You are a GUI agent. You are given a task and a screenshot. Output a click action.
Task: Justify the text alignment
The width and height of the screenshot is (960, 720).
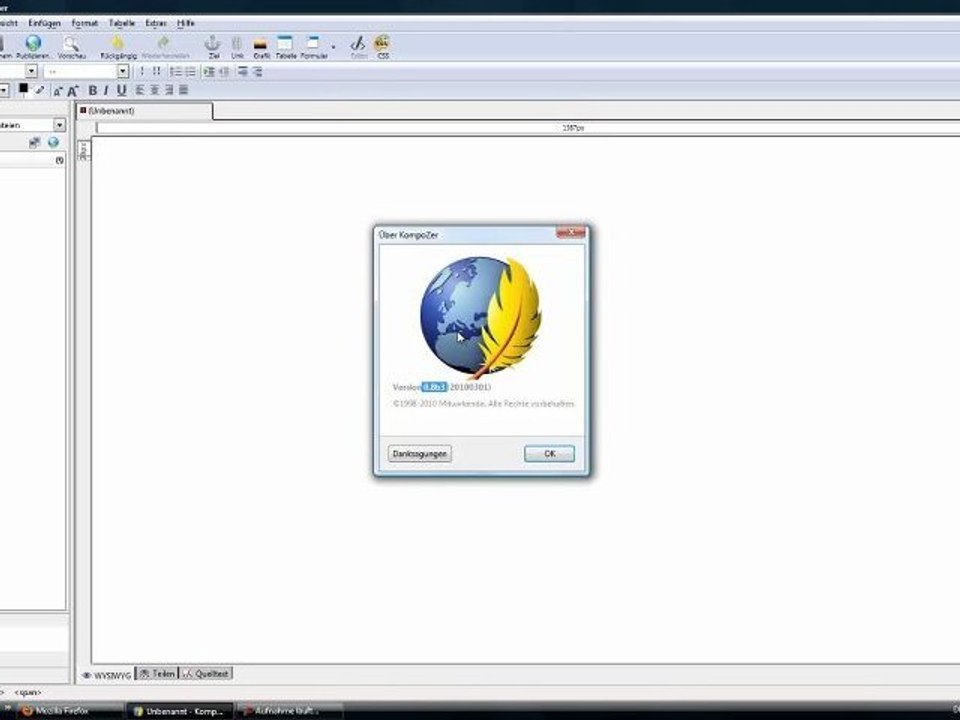[183, 91]
